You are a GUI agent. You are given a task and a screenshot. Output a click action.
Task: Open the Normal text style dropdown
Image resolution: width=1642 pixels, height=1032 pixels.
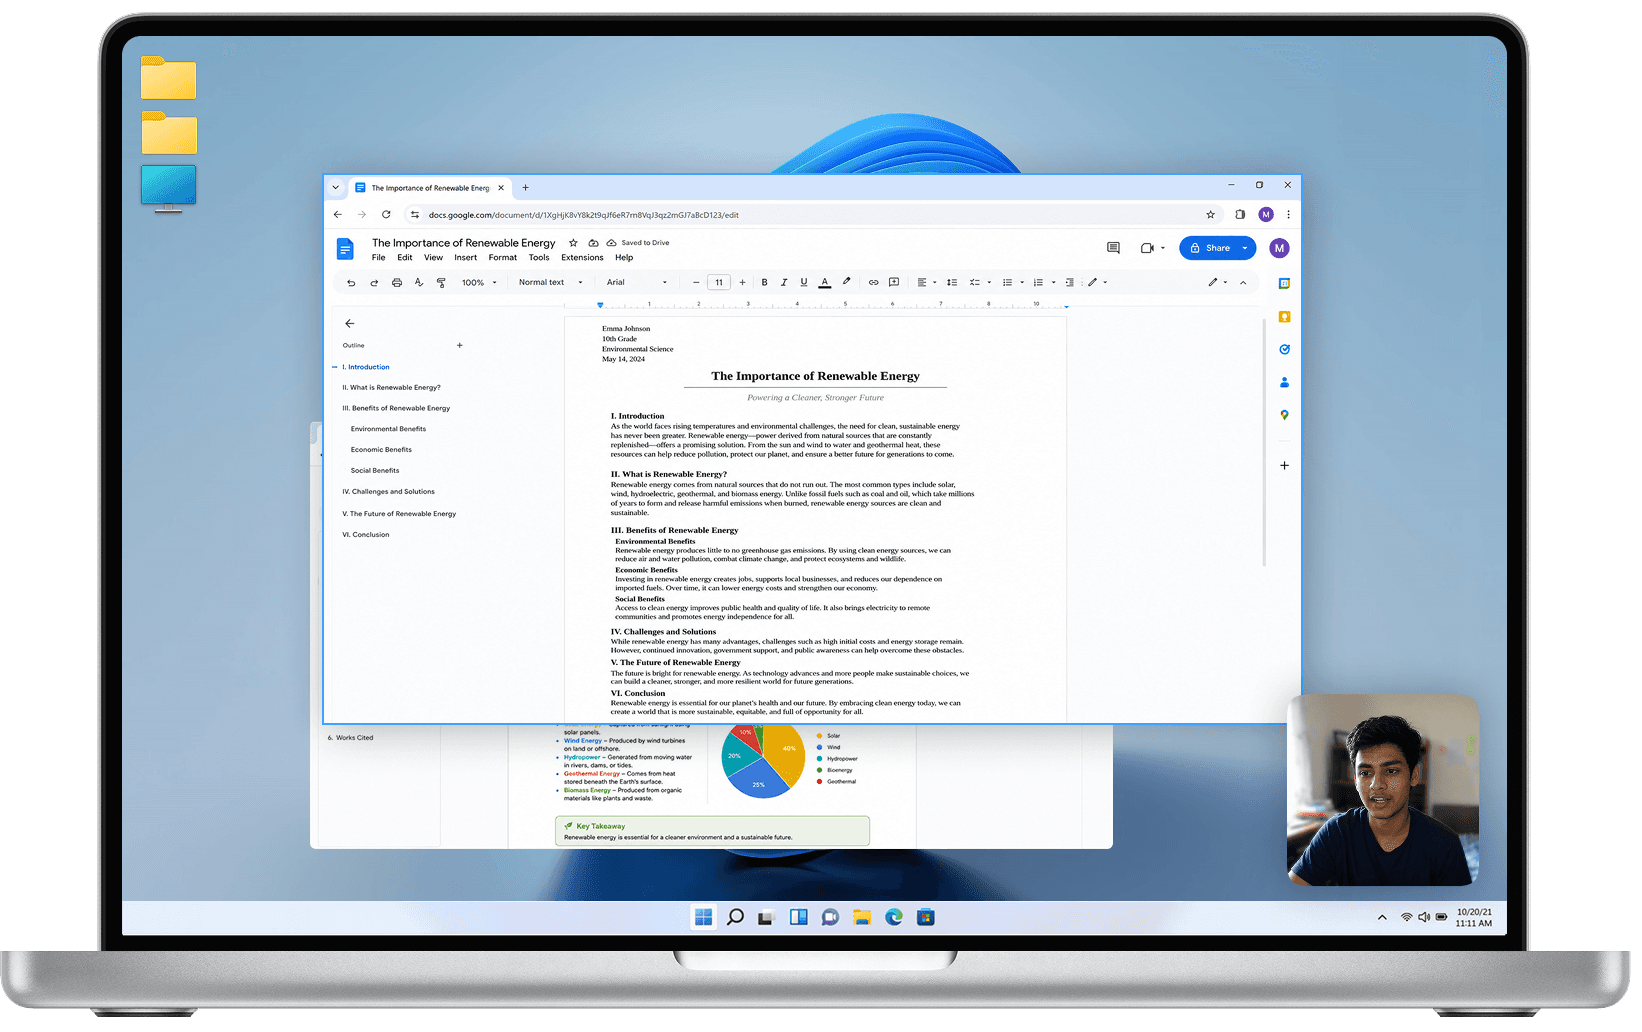pos(550,283)
